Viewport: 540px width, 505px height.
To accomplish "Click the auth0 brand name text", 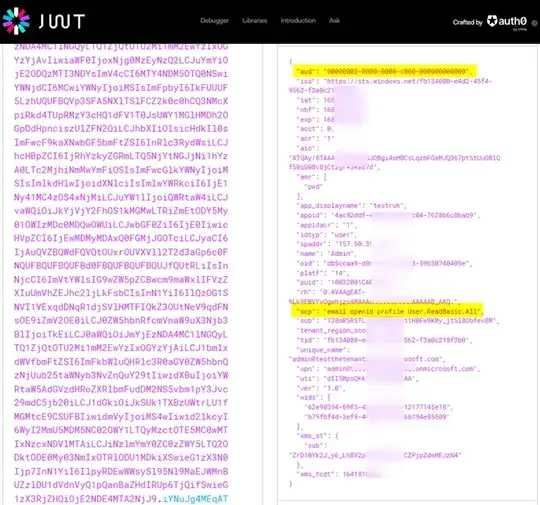I will tap(512, 21).
